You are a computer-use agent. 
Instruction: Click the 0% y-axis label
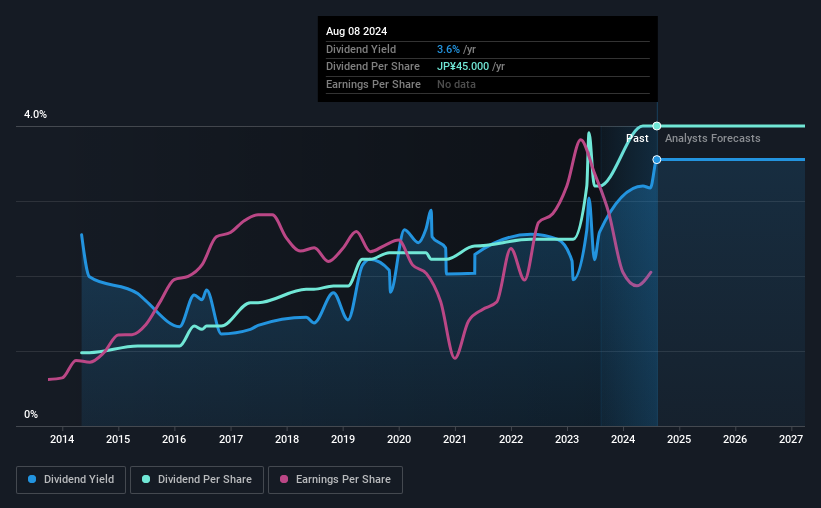(31, 414)
